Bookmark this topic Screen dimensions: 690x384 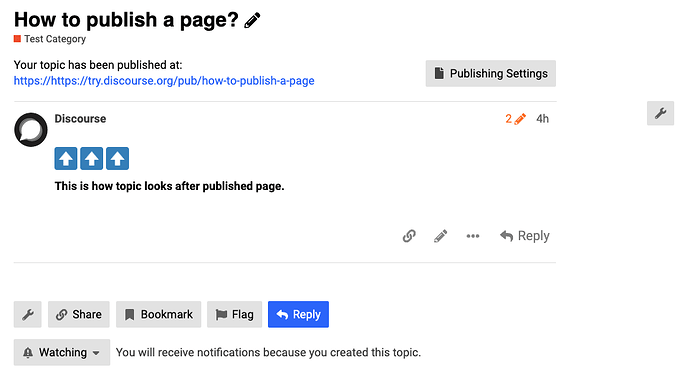pos(158,315)
